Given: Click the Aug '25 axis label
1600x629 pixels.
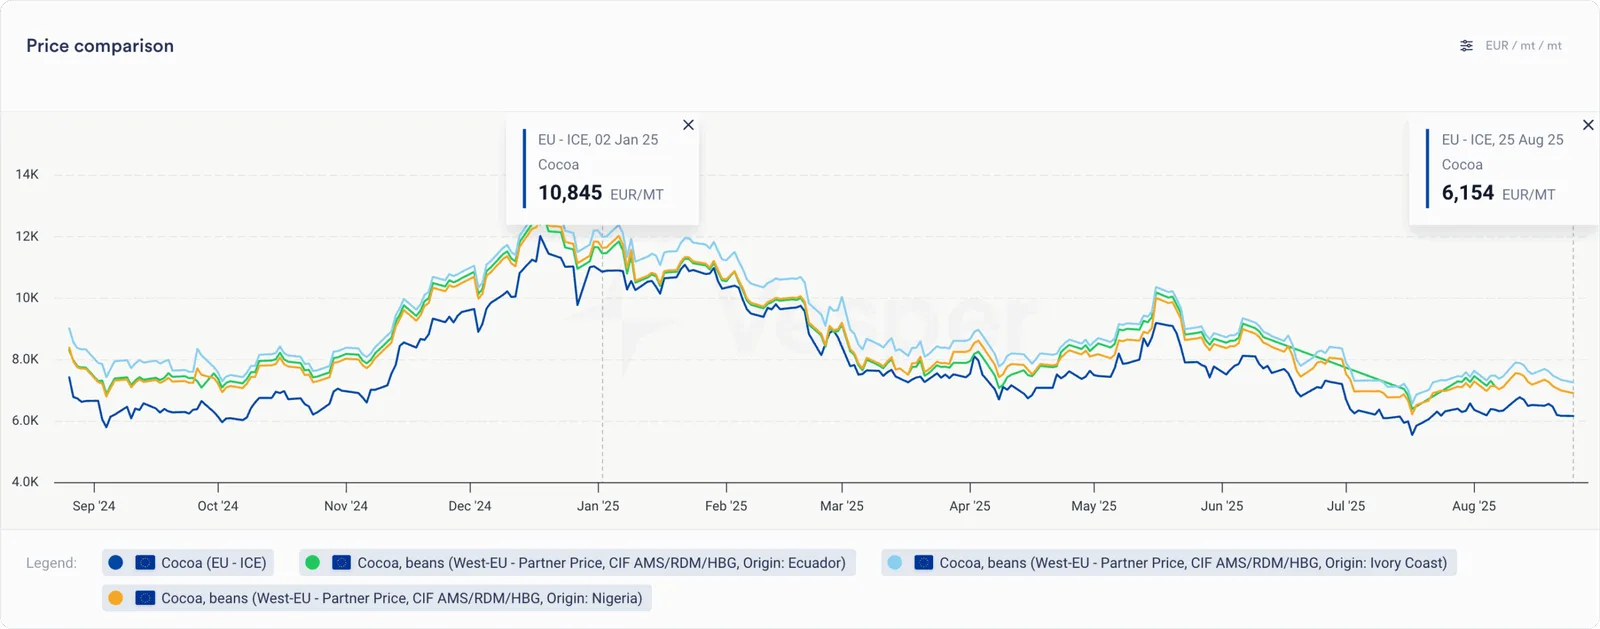Looking at the screenshot, I should tap(1474, 506).
